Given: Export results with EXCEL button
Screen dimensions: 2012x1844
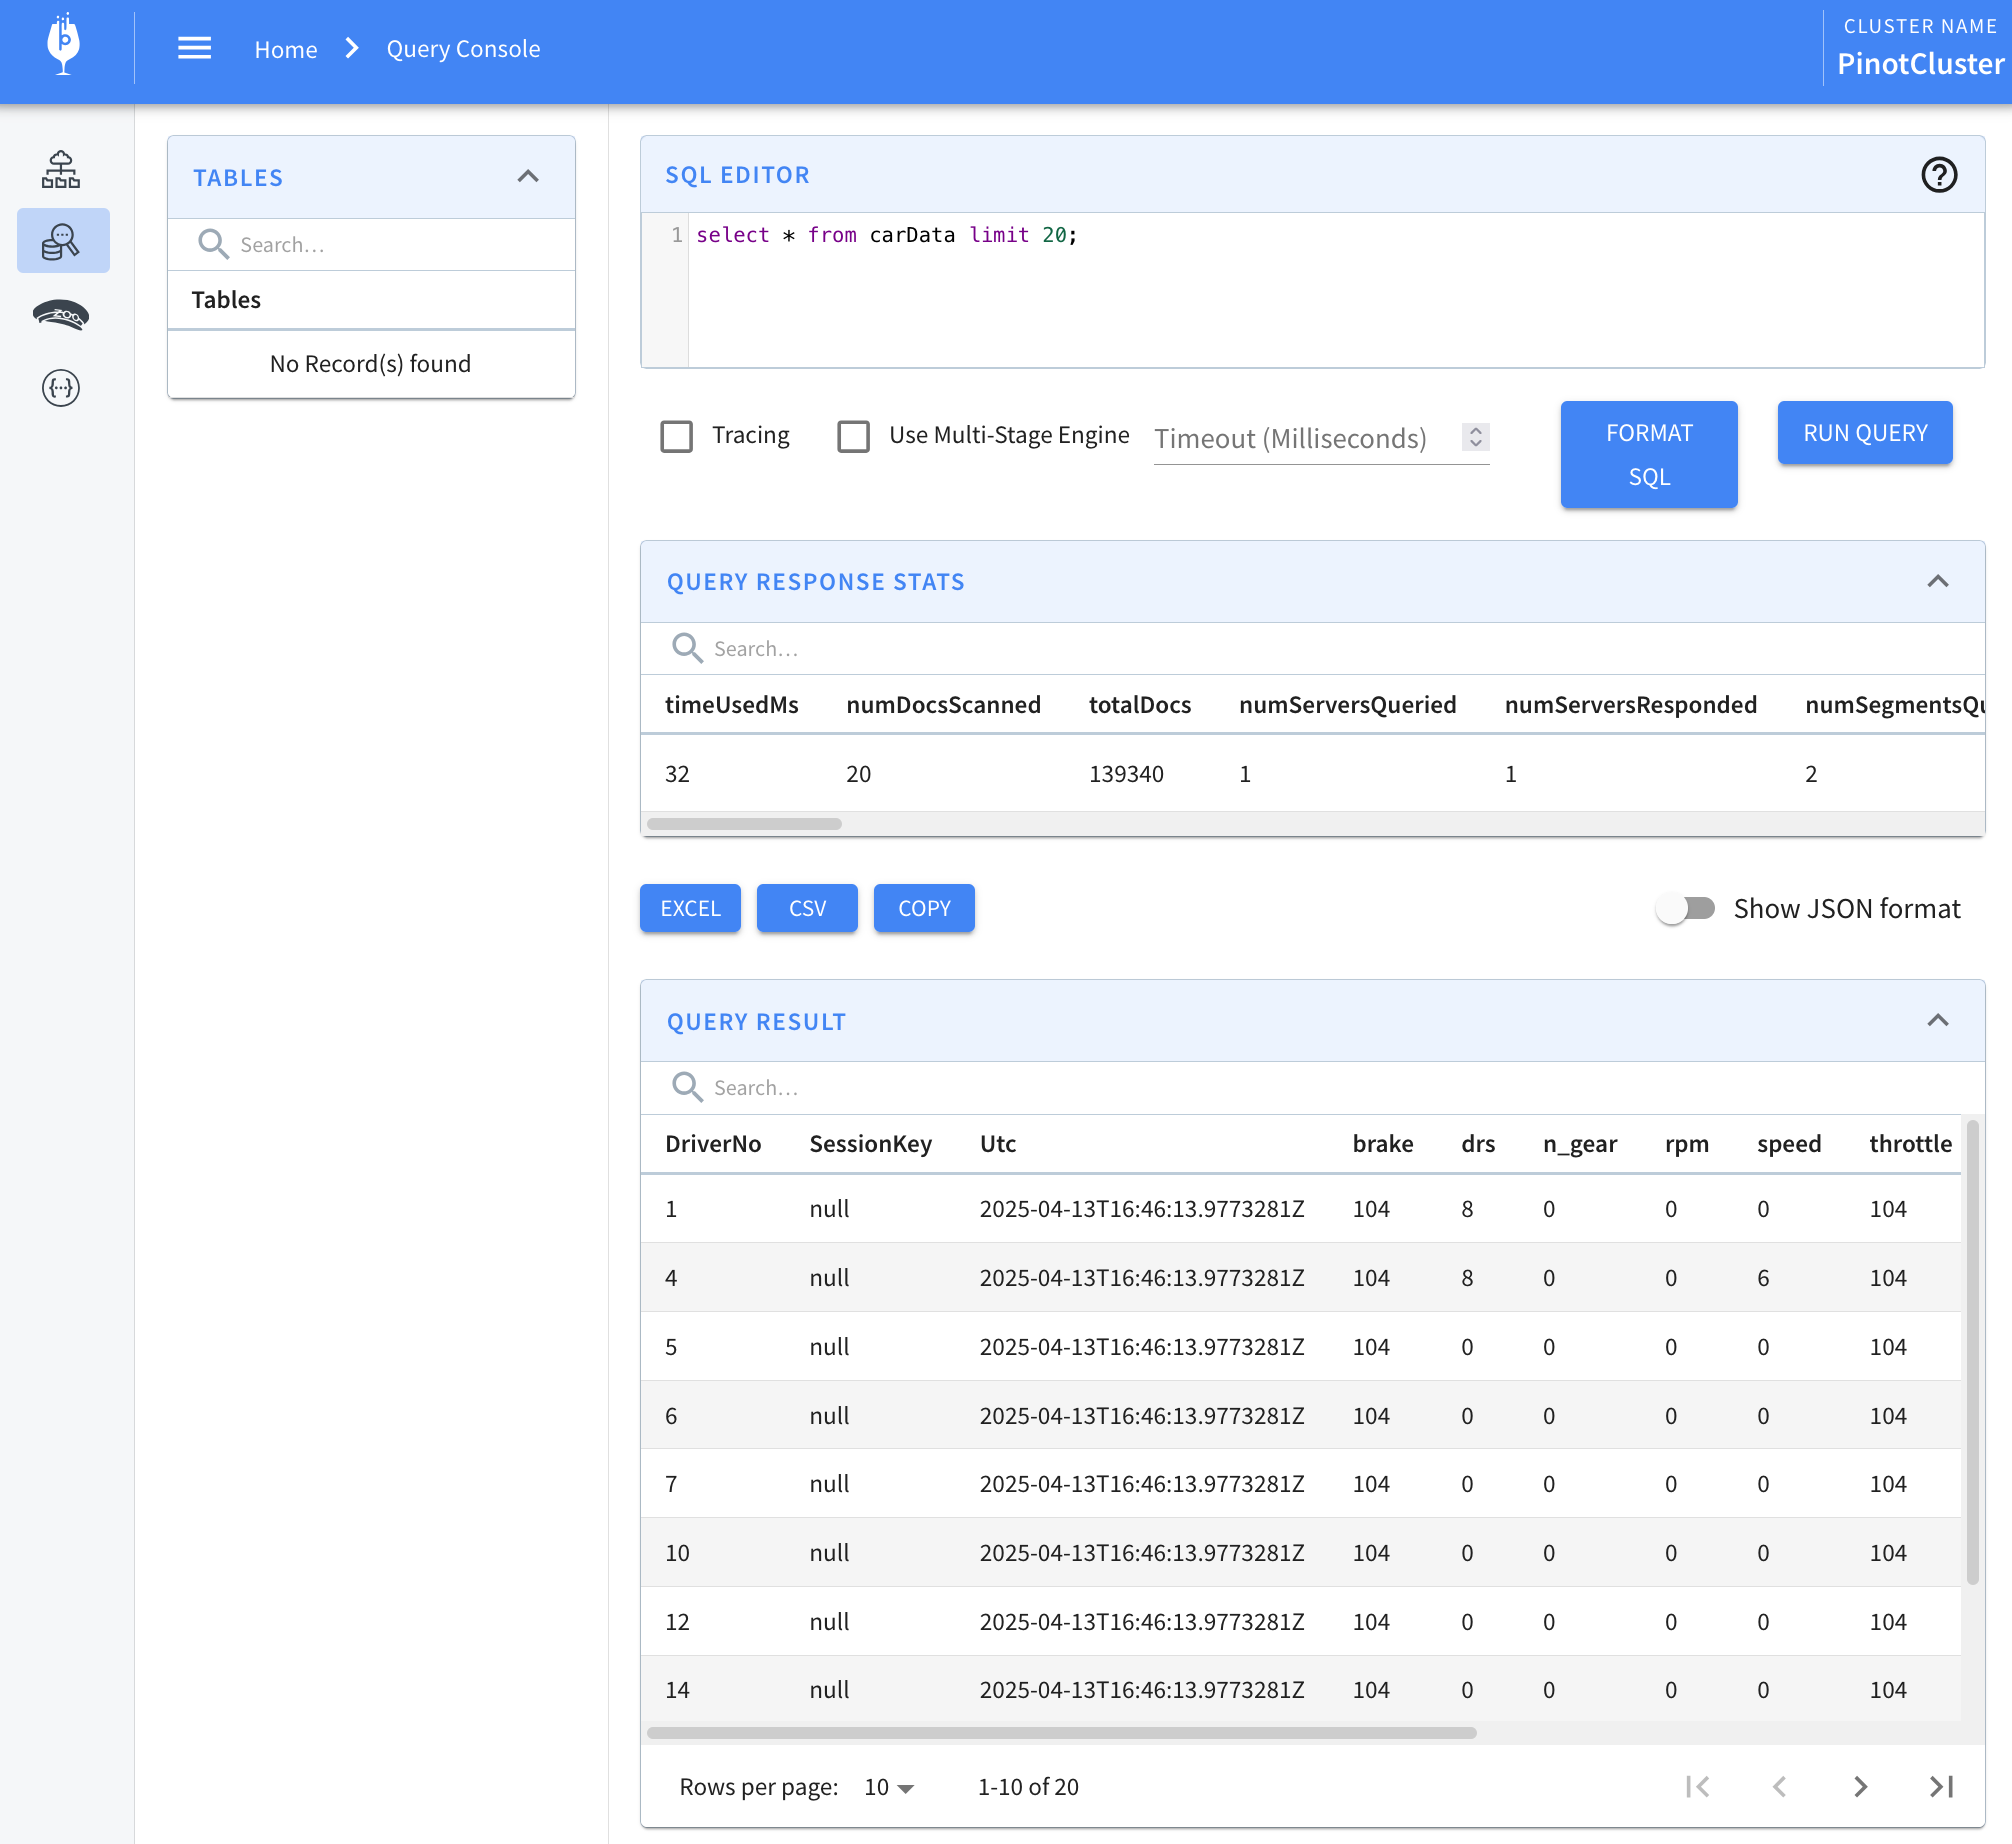Looking at the screenshot, I should 690,908.
